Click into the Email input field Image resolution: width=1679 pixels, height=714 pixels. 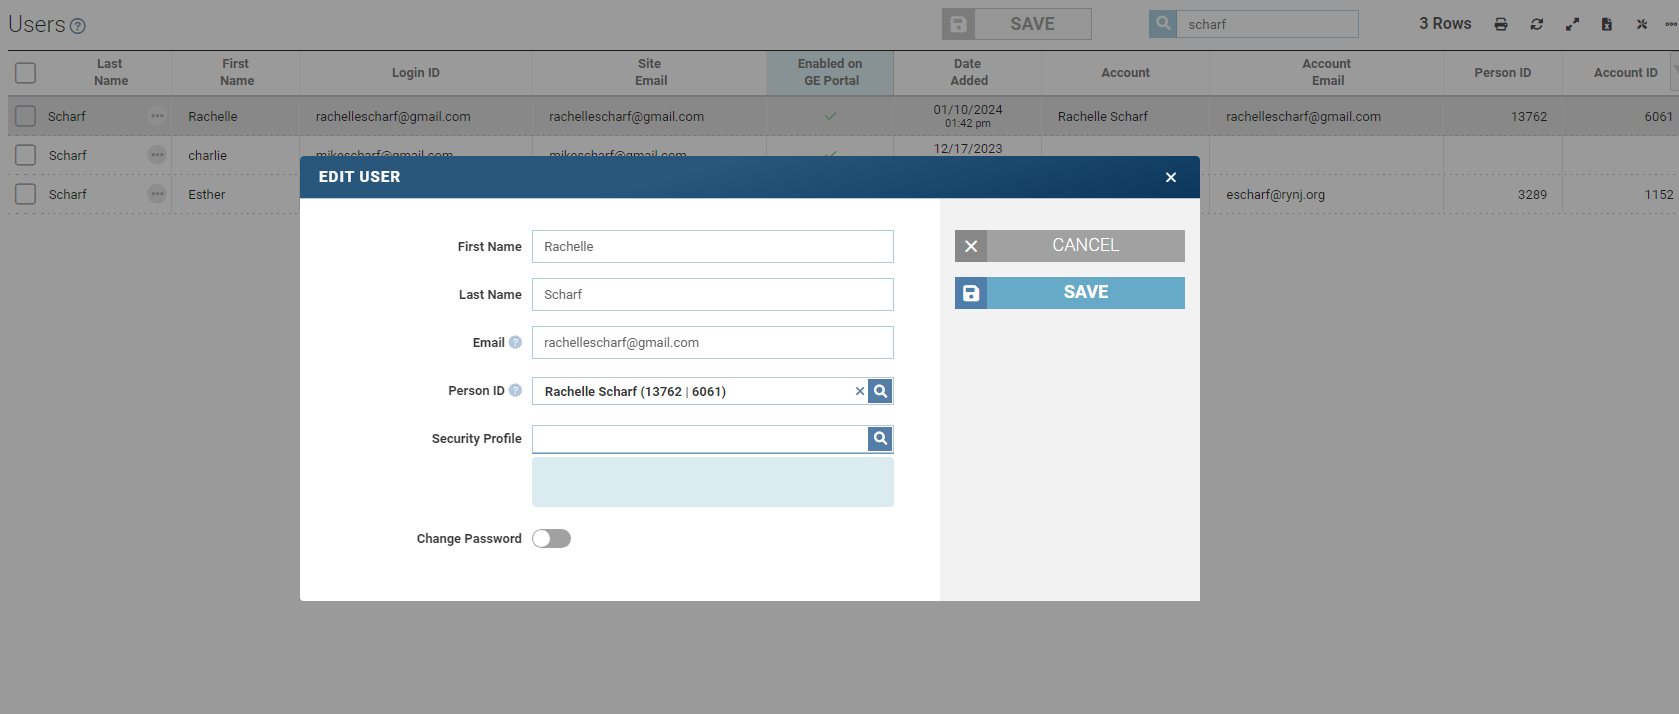pos(713,343)
